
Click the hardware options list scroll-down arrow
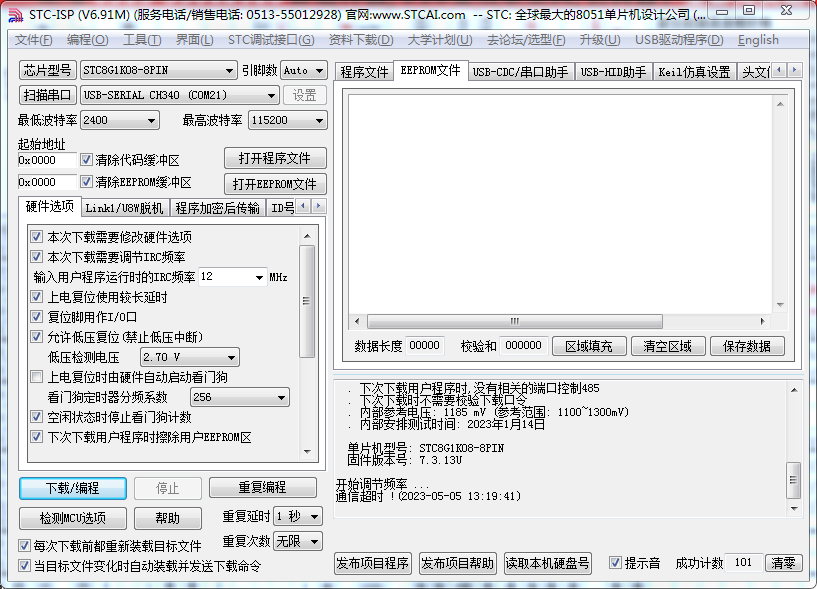[x=307, y=452]
